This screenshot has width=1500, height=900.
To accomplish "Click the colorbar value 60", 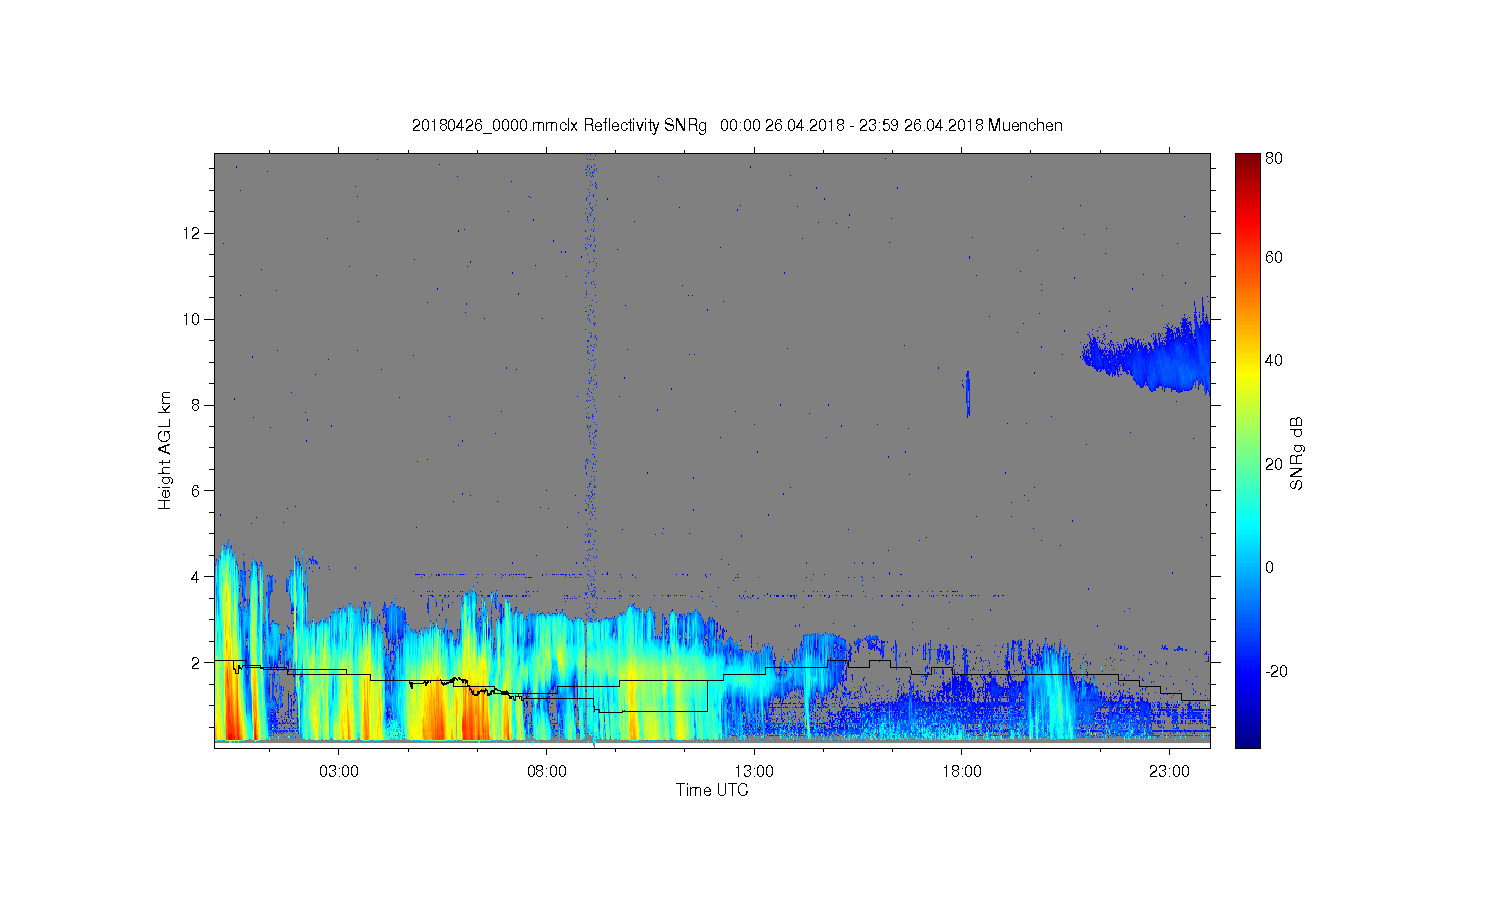I will pyautogui.click(x=1274, y=257).
